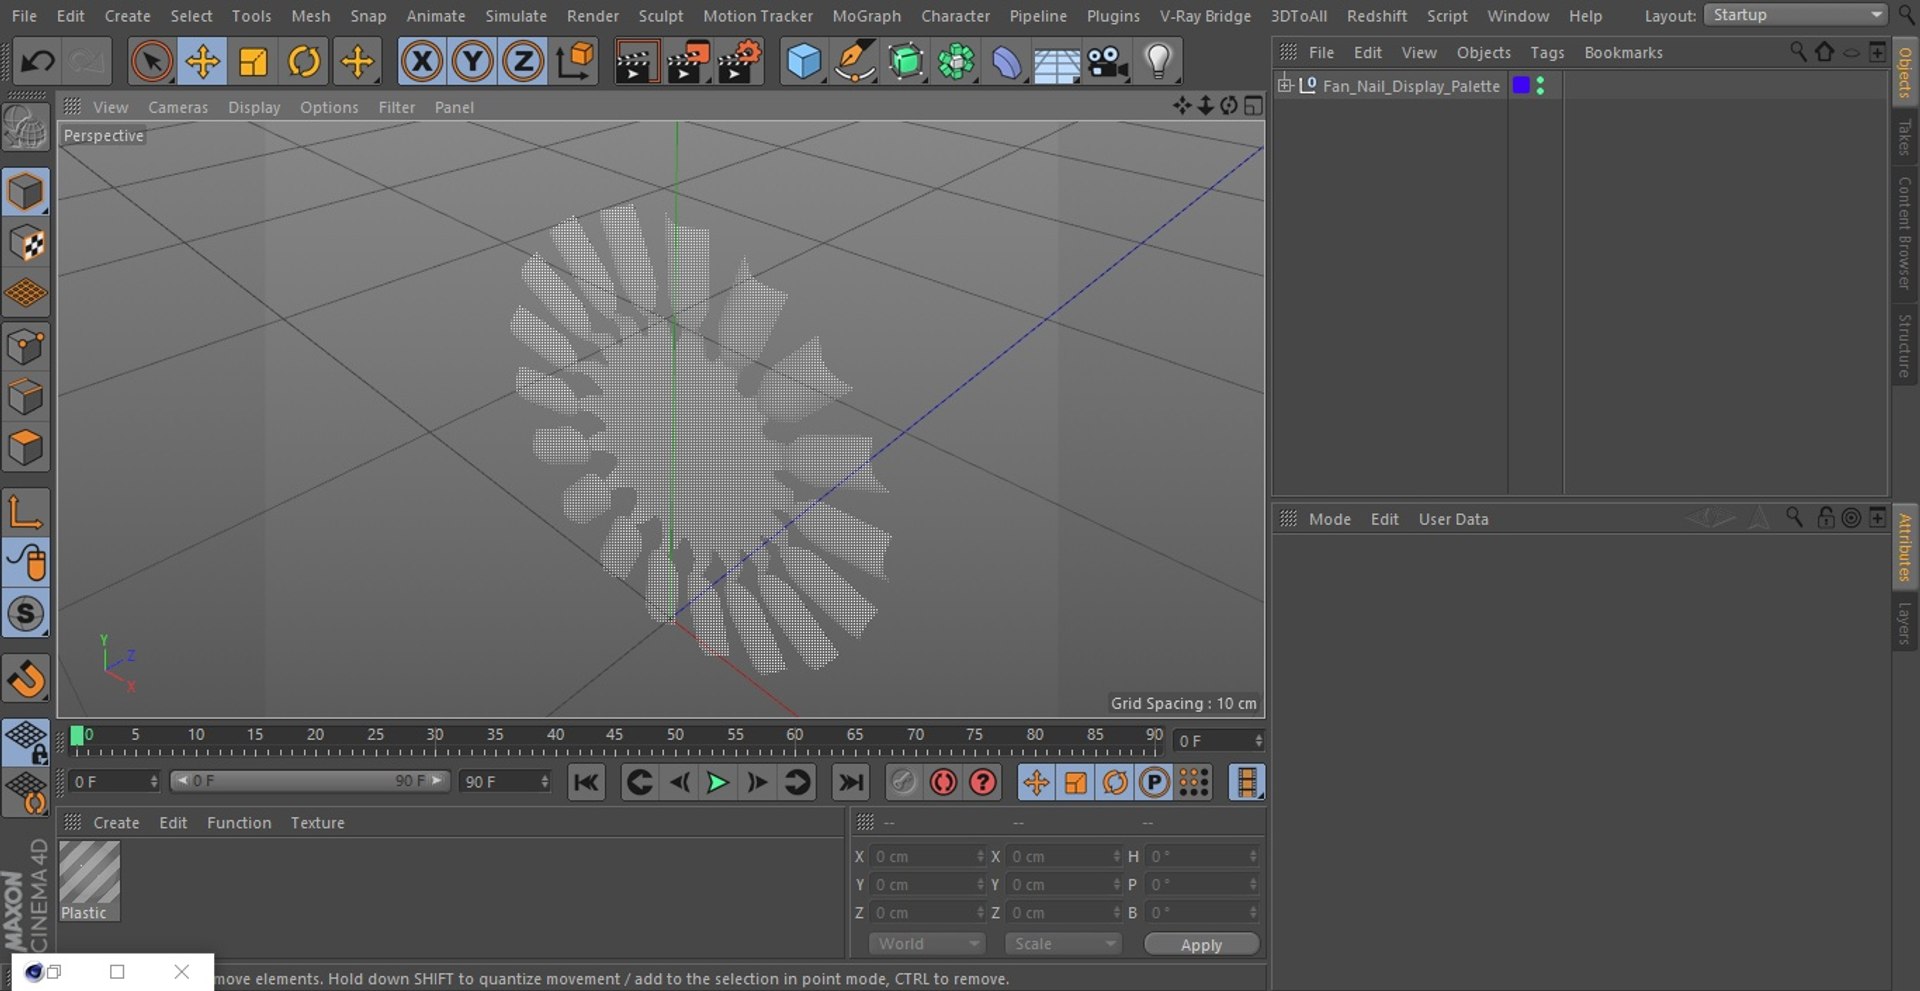Screen dimensions: 1920x991
Task: Open viewport Cameras menu
Action: pyautogui.click(x=178, y=107)
